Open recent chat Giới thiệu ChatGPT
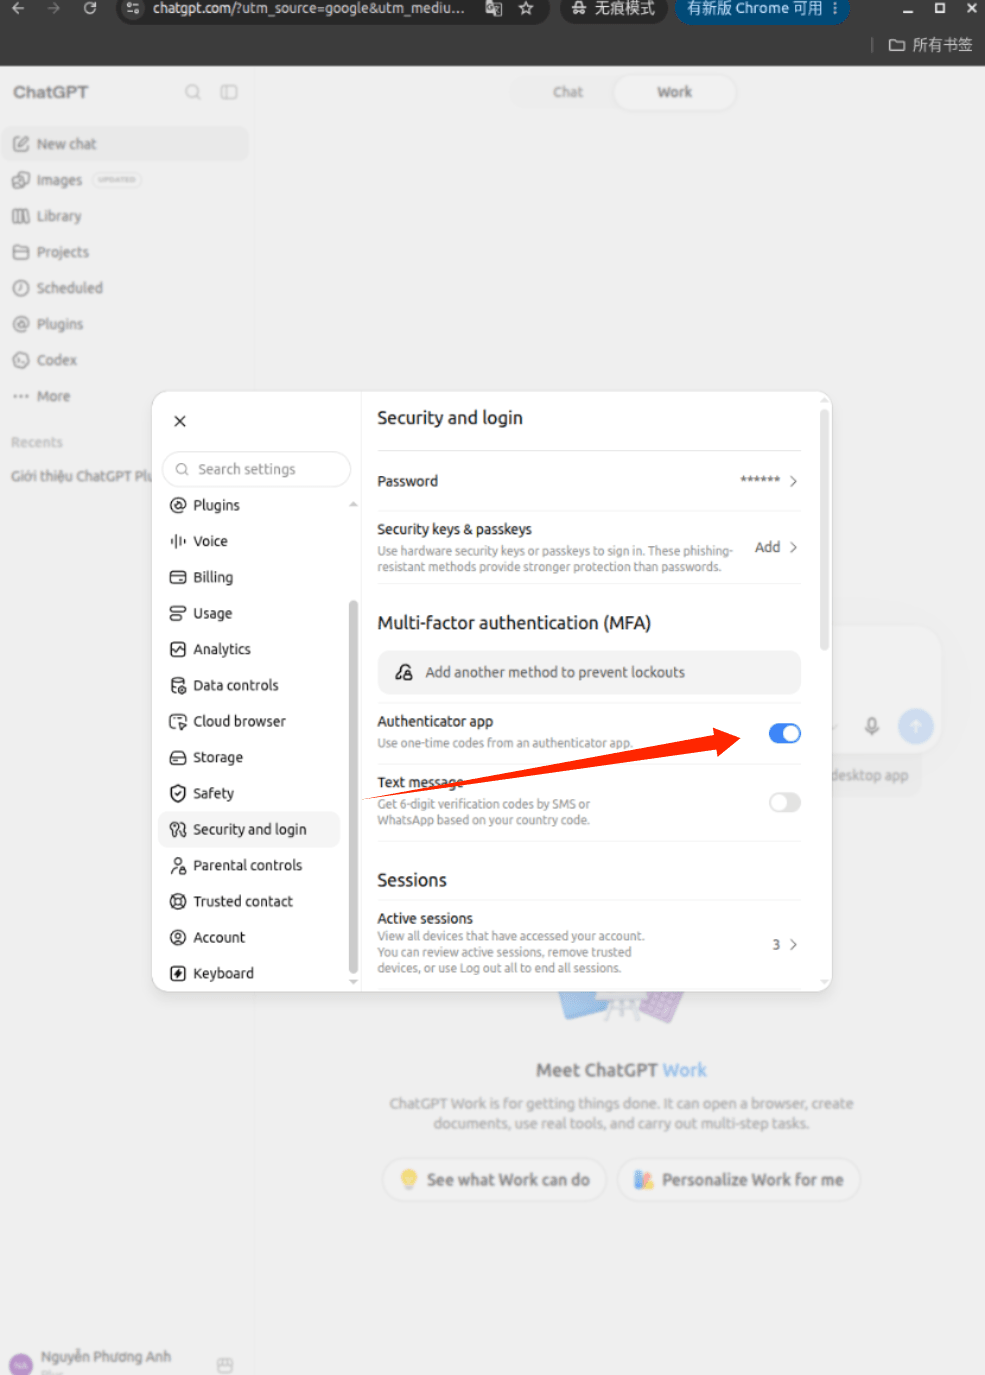Screen dimensions: 985x1375 (x=80, y=476)
